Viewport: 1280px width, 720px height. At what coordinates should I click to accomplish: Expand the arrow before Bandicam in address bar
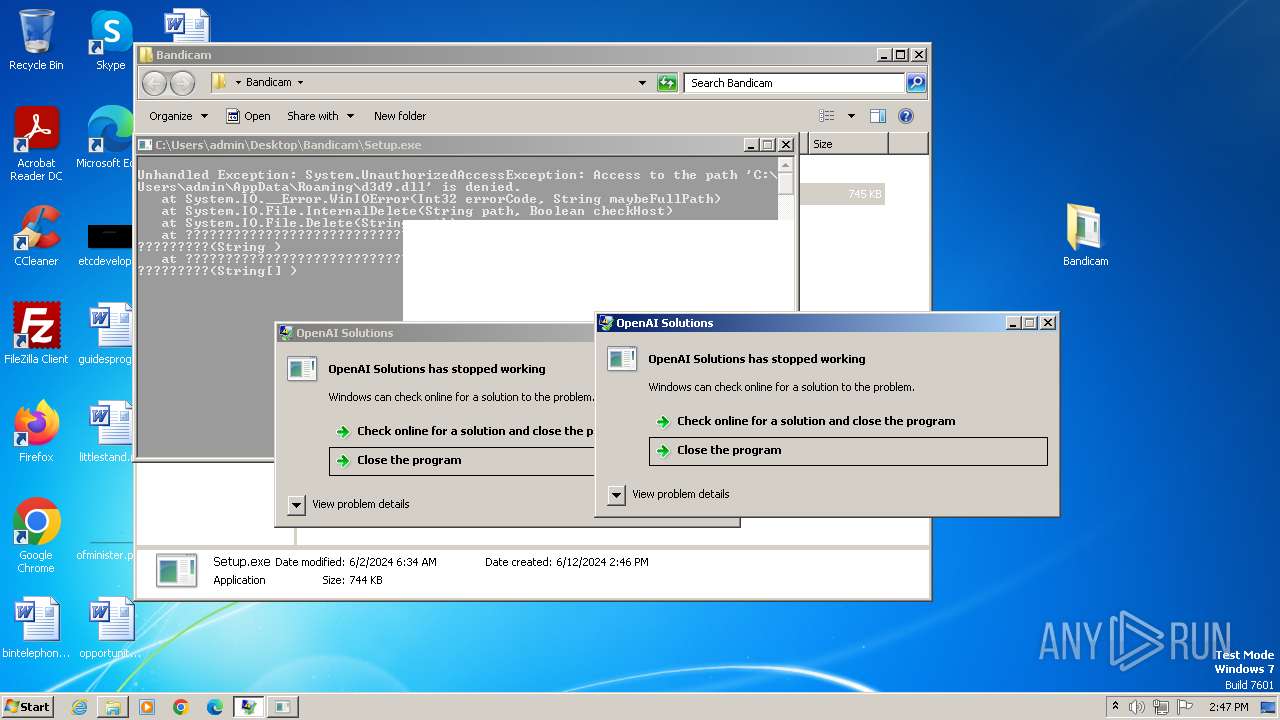(x=238, y=83)
